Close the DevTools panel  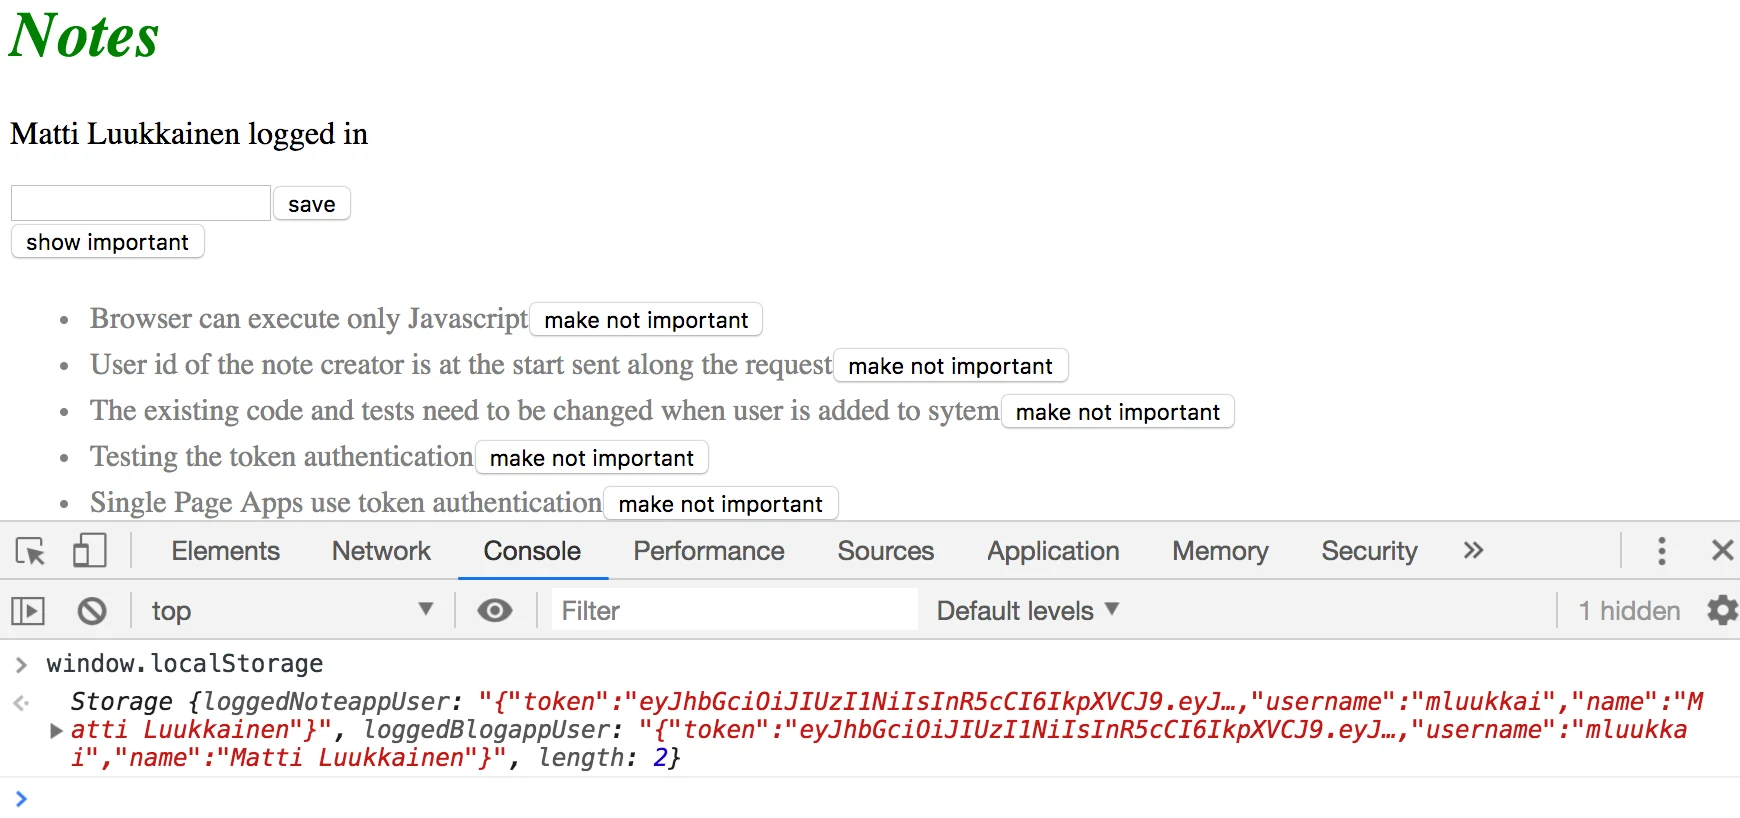coord(1722,550)
